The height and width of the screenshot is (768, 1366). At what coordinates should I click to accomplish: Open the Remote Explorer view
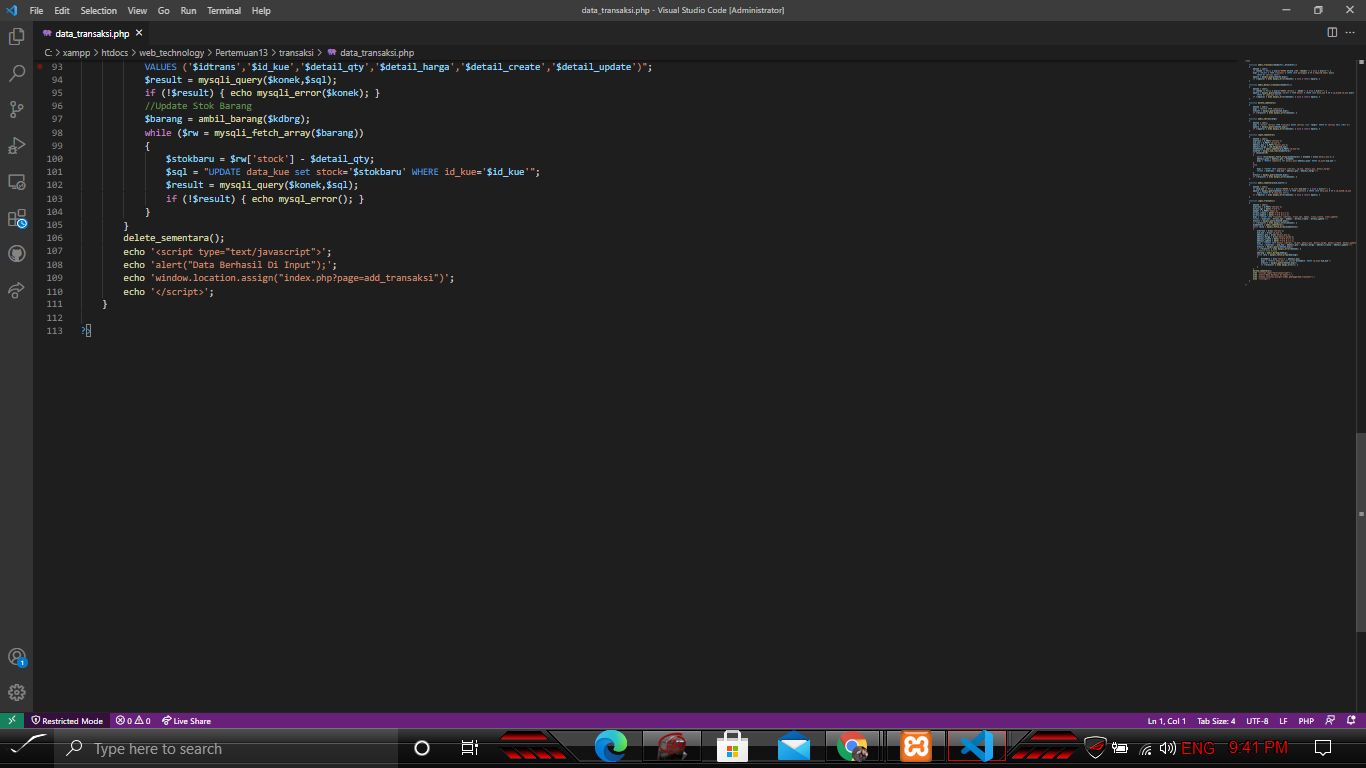tap(16, 182)
